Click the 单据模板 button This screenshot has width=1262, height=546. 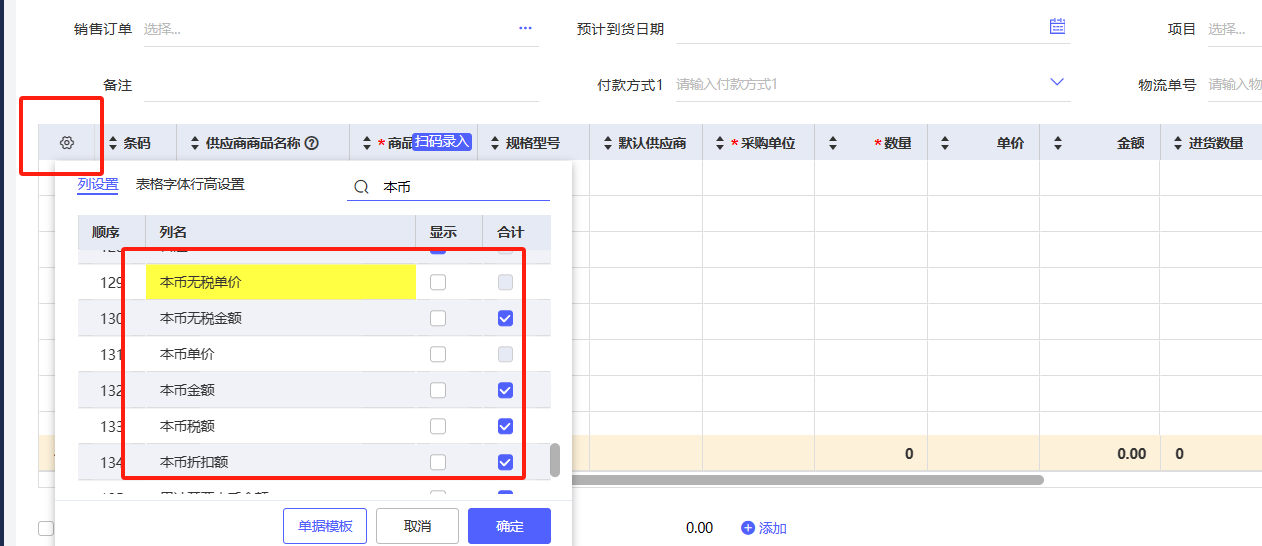324,526
